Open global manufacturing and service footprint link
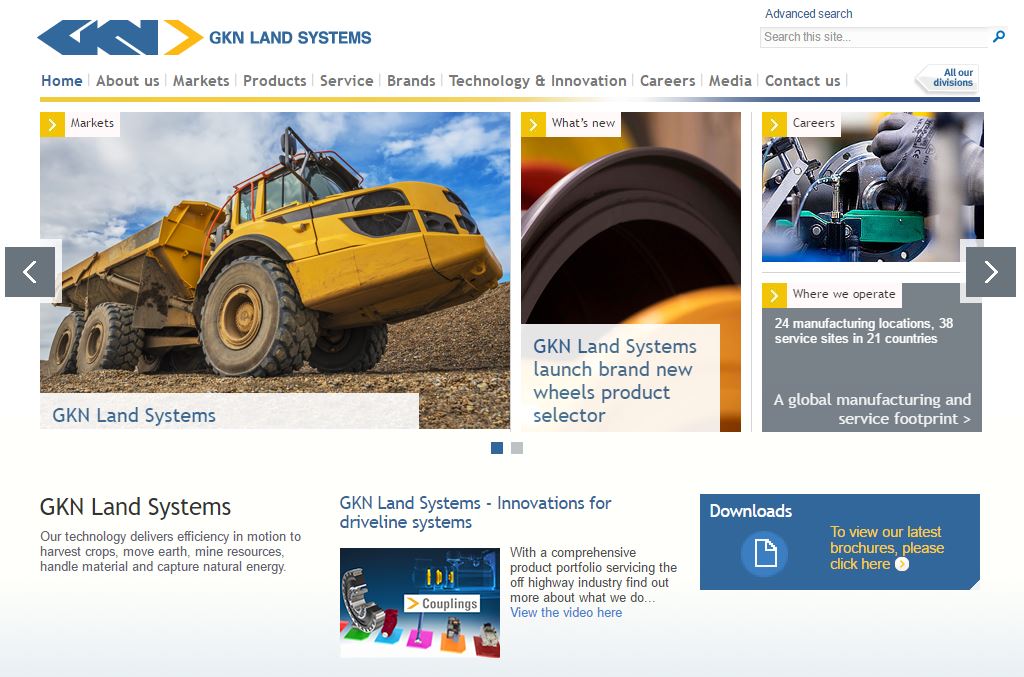 pyautogui.click(x=872, y=409)
